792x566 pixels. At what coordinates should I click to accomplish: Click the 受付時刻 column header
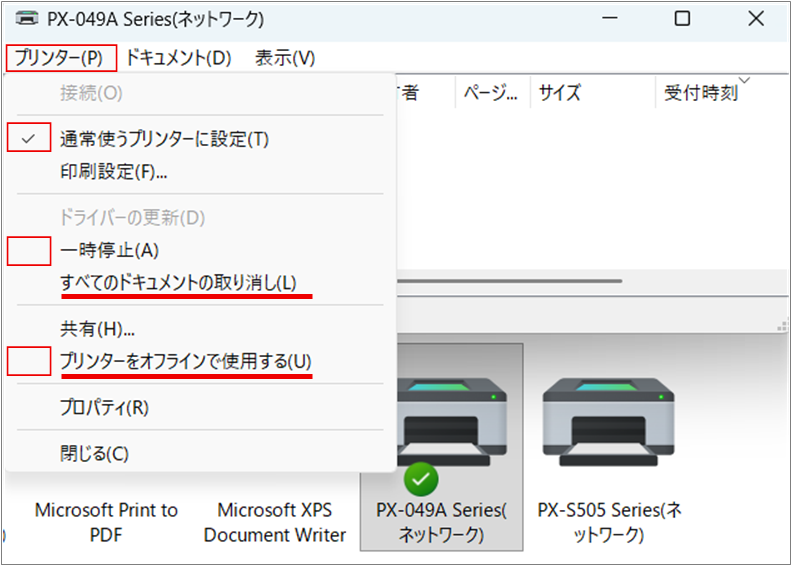coord(701,93)
